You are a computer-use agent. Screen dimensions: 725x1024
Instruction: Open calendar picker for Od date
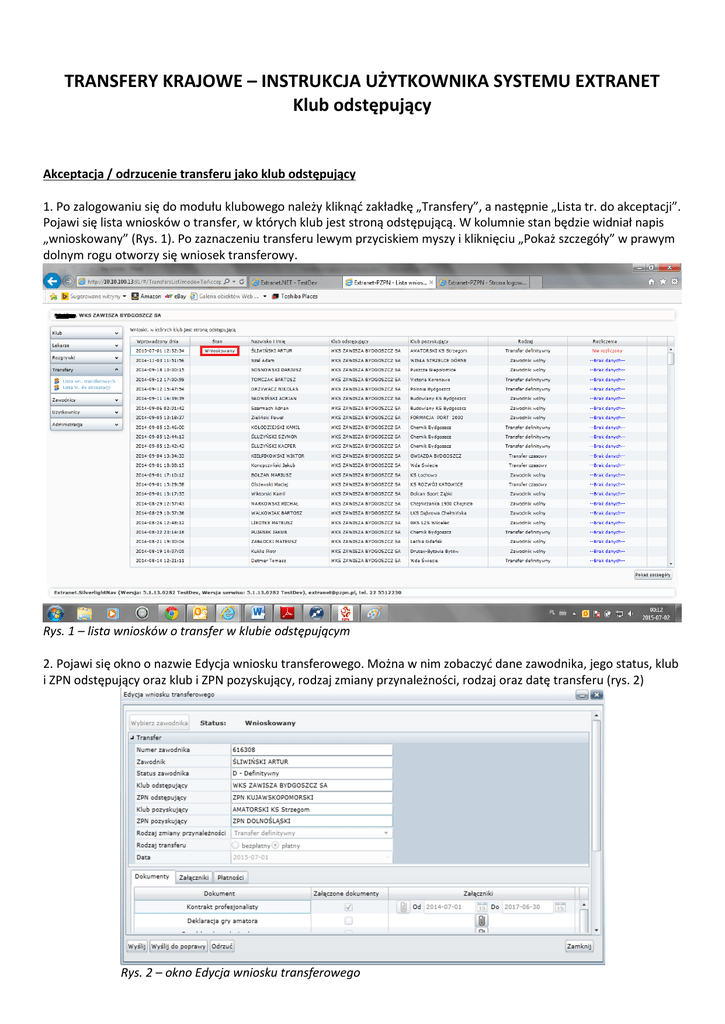[481, 907]
